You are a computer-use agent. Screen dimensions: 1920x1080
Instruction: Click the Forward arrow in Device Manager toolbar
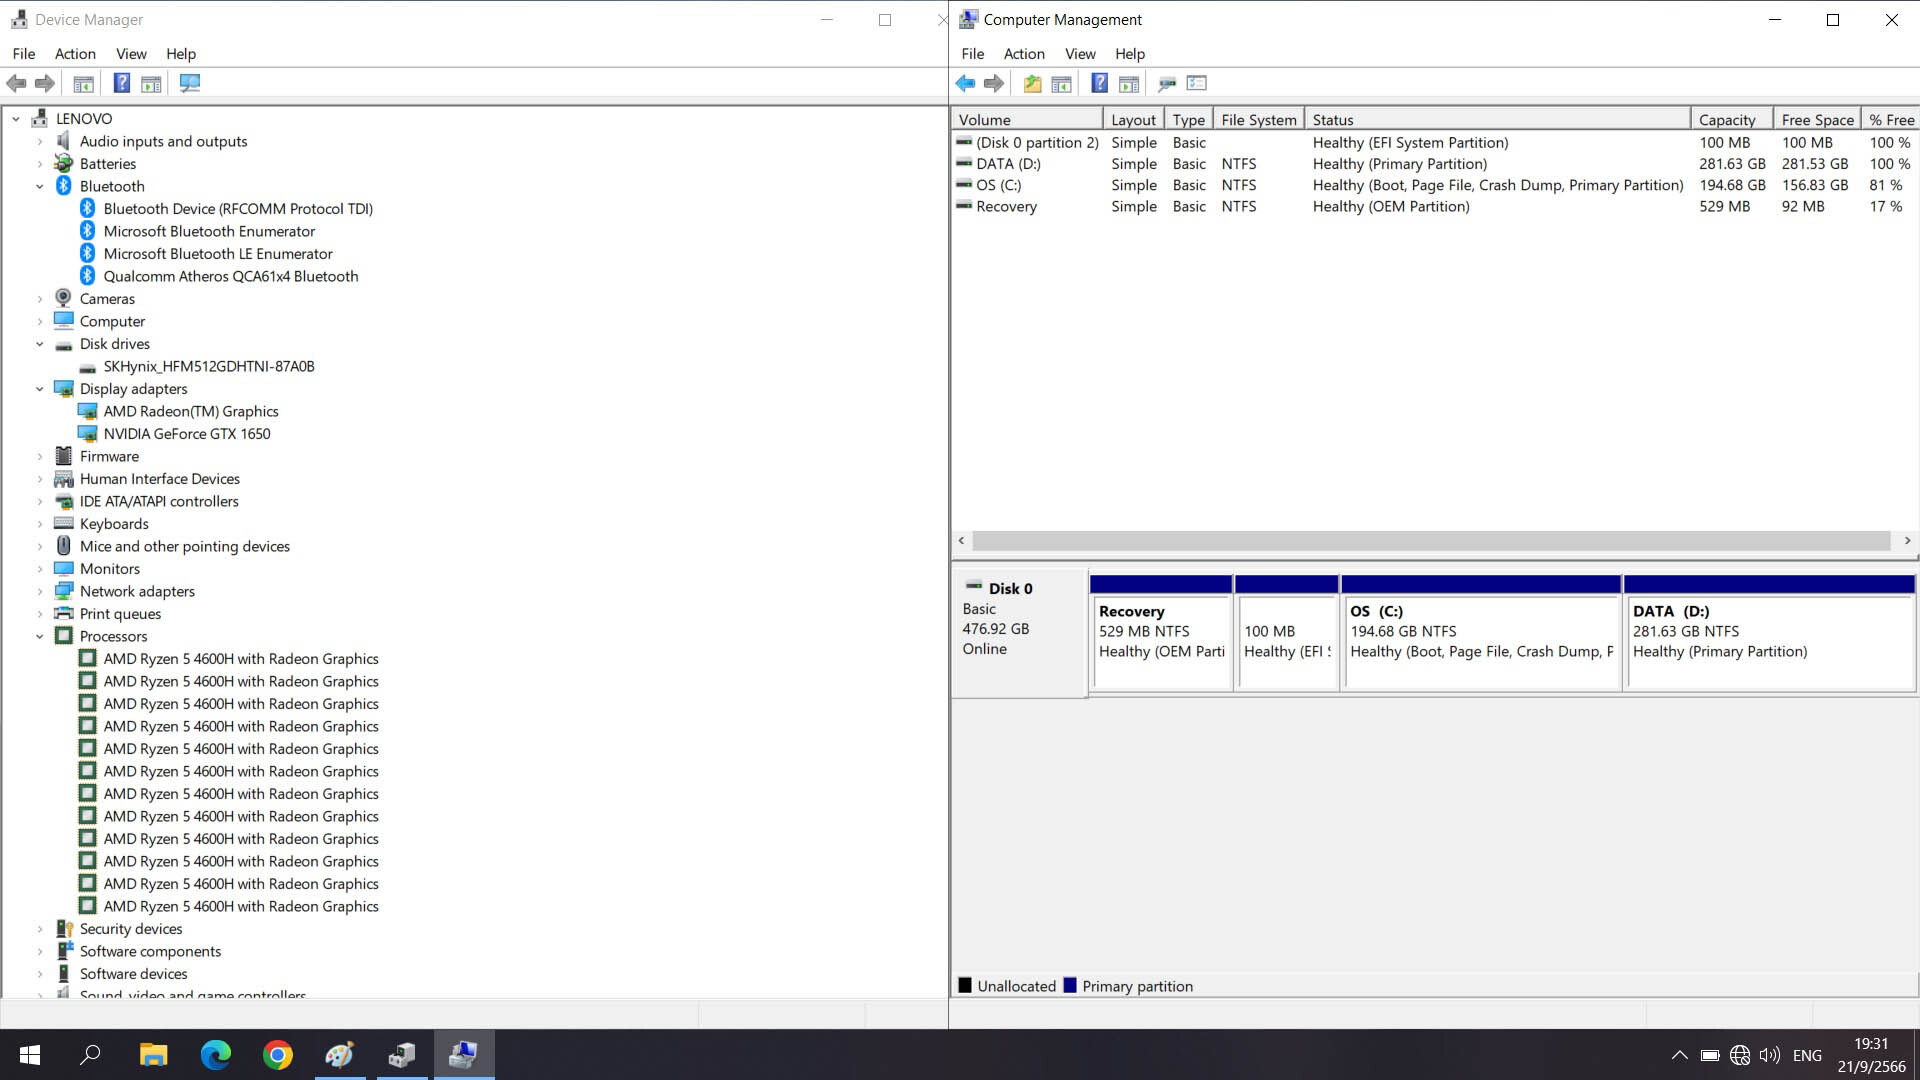(x=45, y=83)
